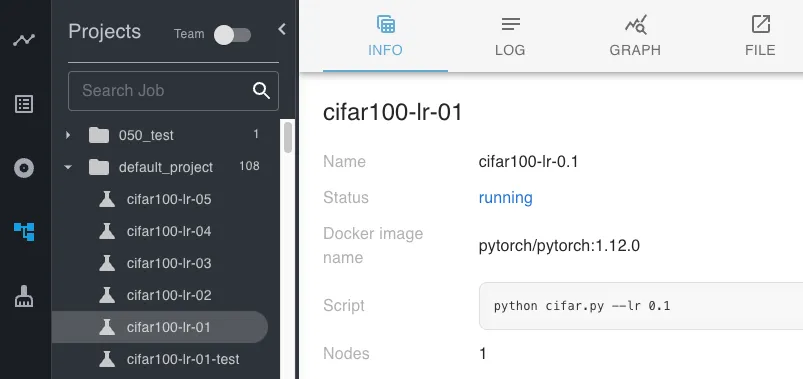Click the folder icon for 050_test
Viewport: 803px width, 379px height.
click(99, 135)
